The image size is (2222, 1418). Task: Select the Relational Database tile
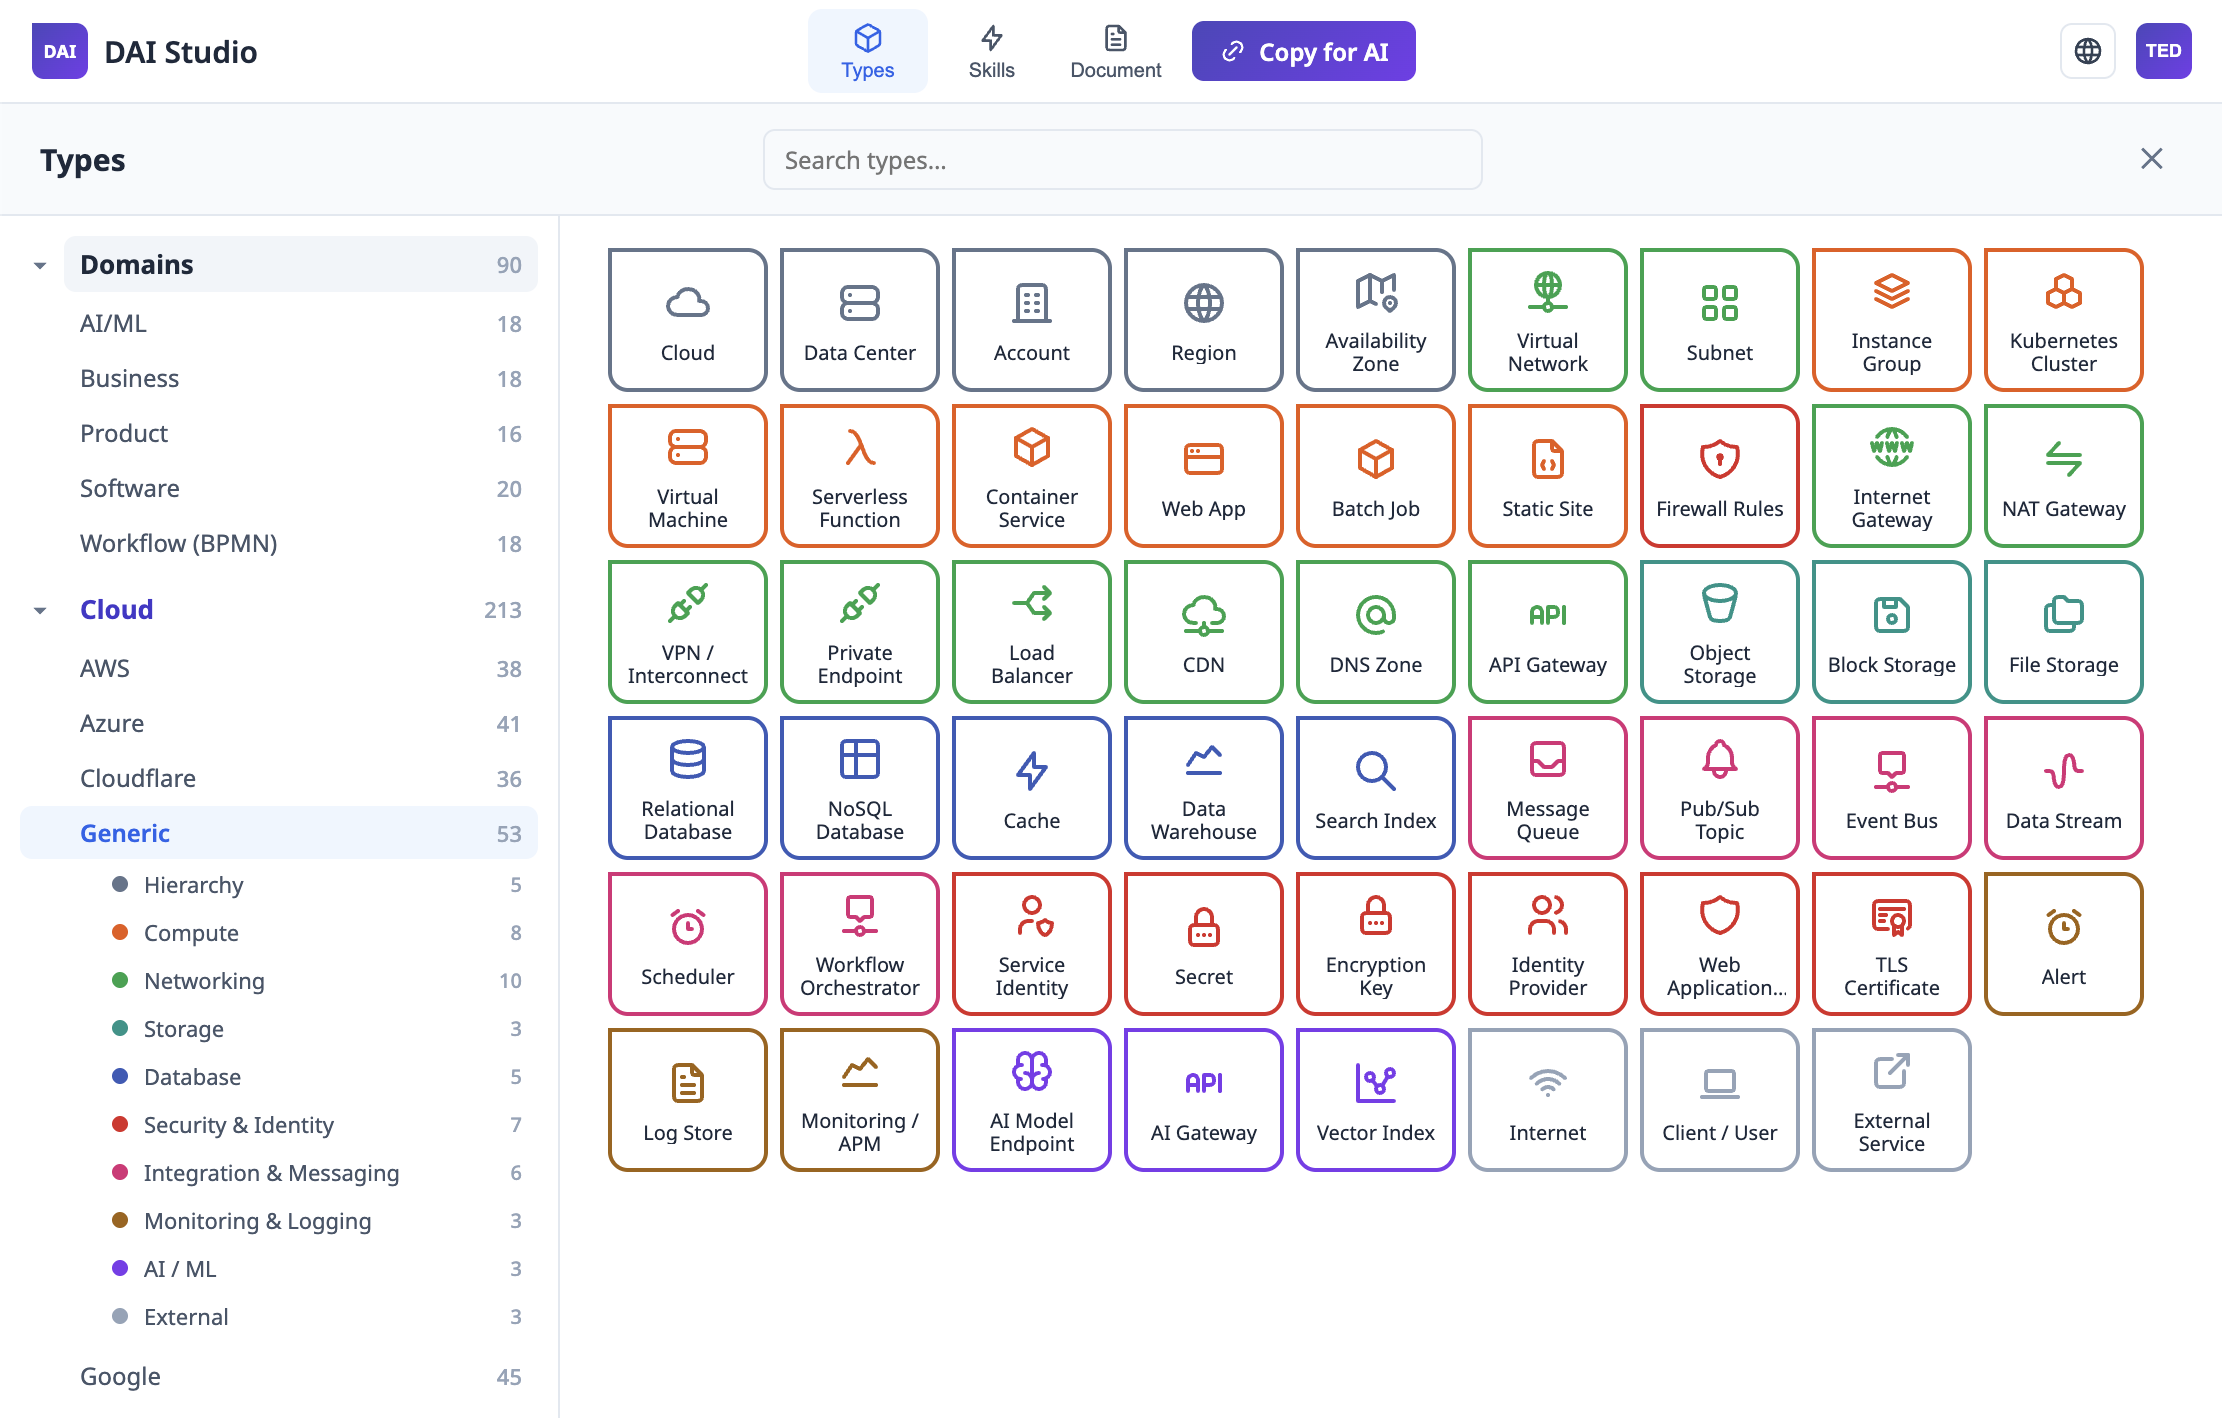pos(687,788)
